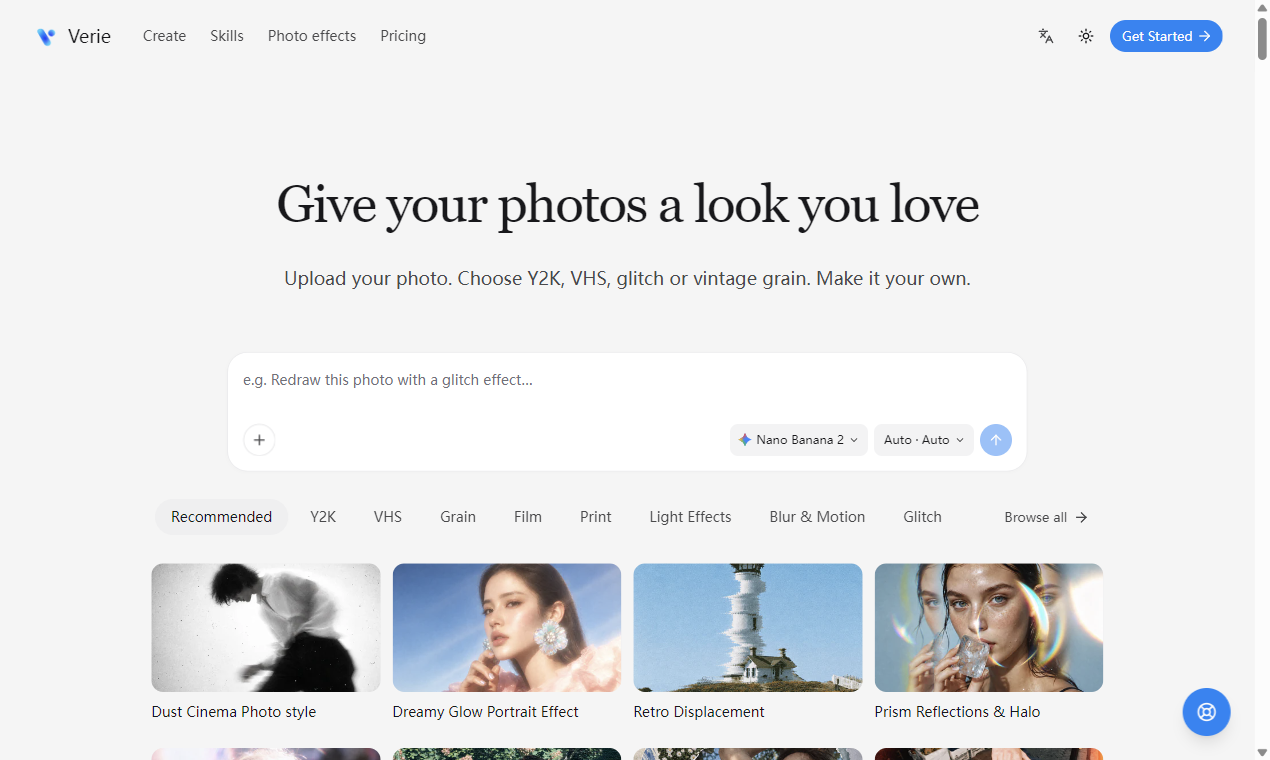Screen dimensions: 1270x760
Task: Click the Prism Reflections & Halo caption
Action: [958, 712]
